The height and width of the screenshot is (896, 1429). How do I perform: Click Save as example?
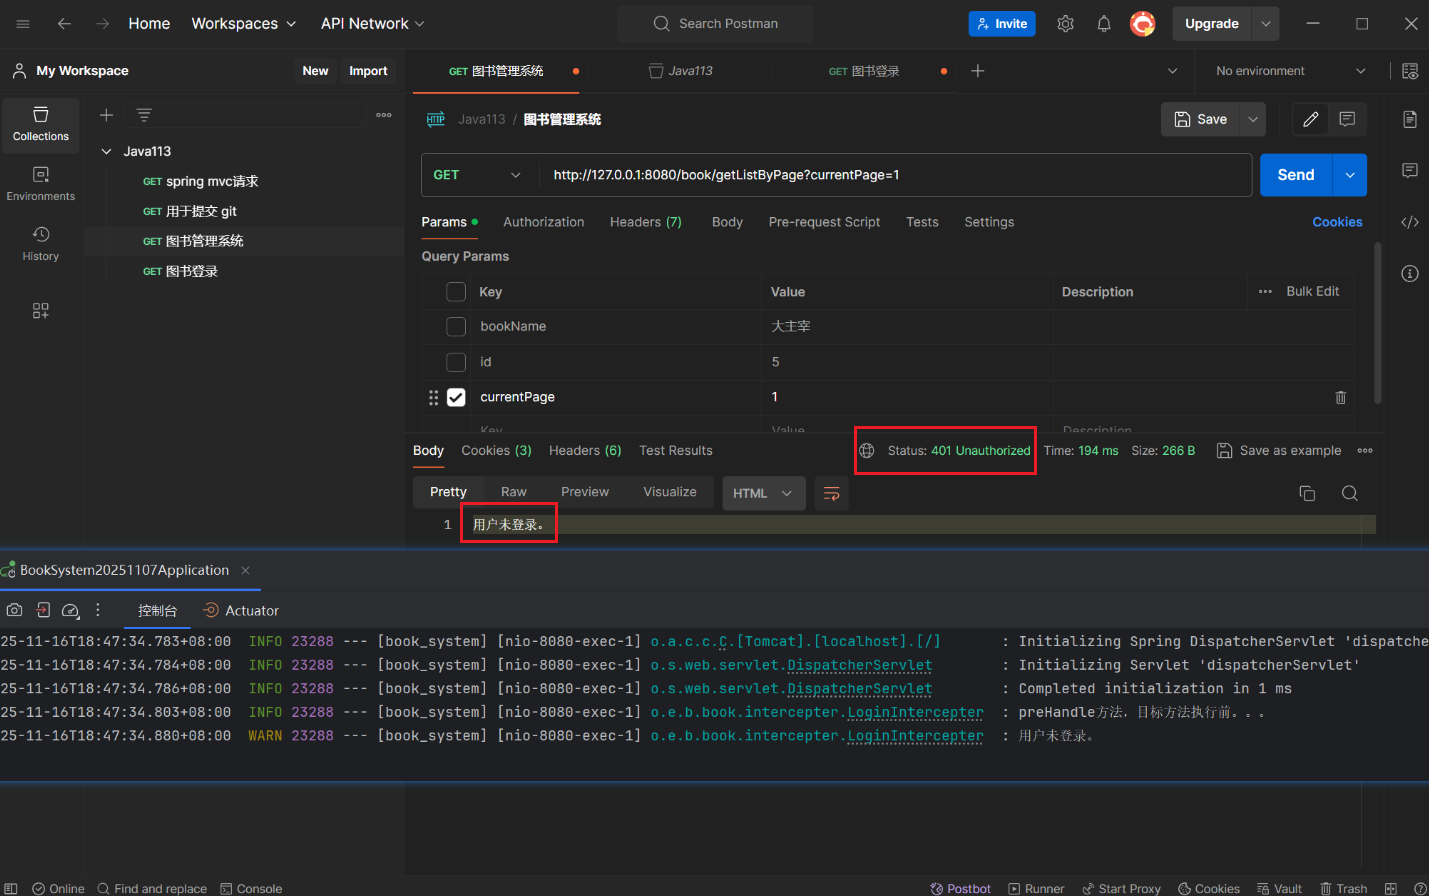(x=1279, y=451)
